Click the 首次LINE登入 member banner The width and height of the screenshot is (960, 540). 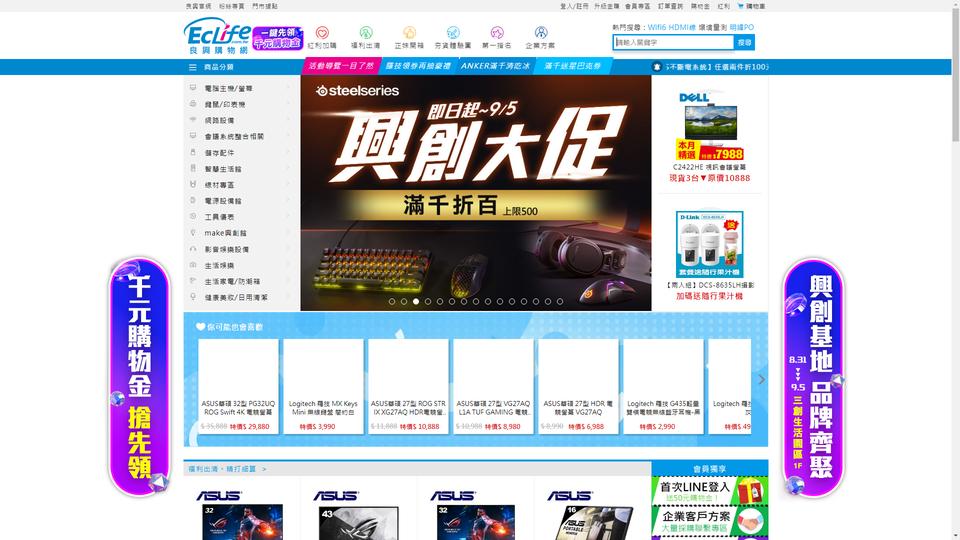(710, 491)
